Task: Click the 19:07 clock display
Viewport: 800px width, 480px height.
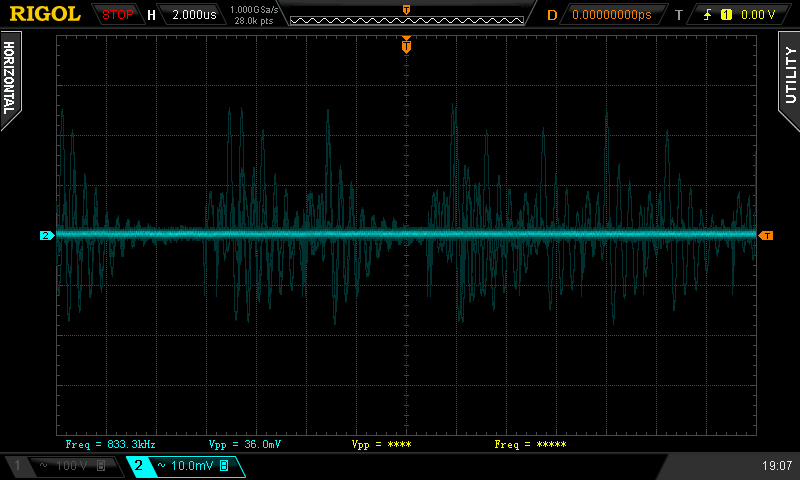Action: 775,466
